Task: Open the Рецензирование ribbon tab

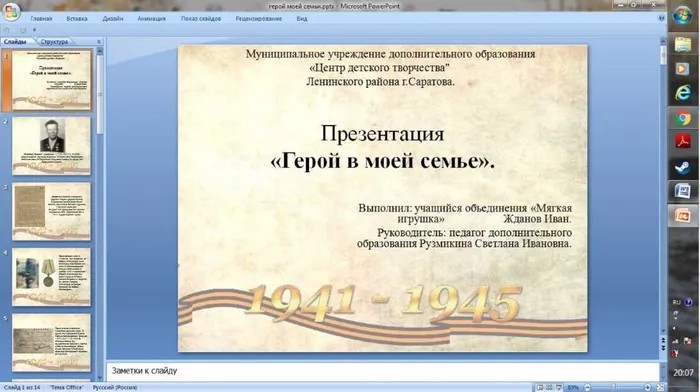Action: click(x=258, y=19)
